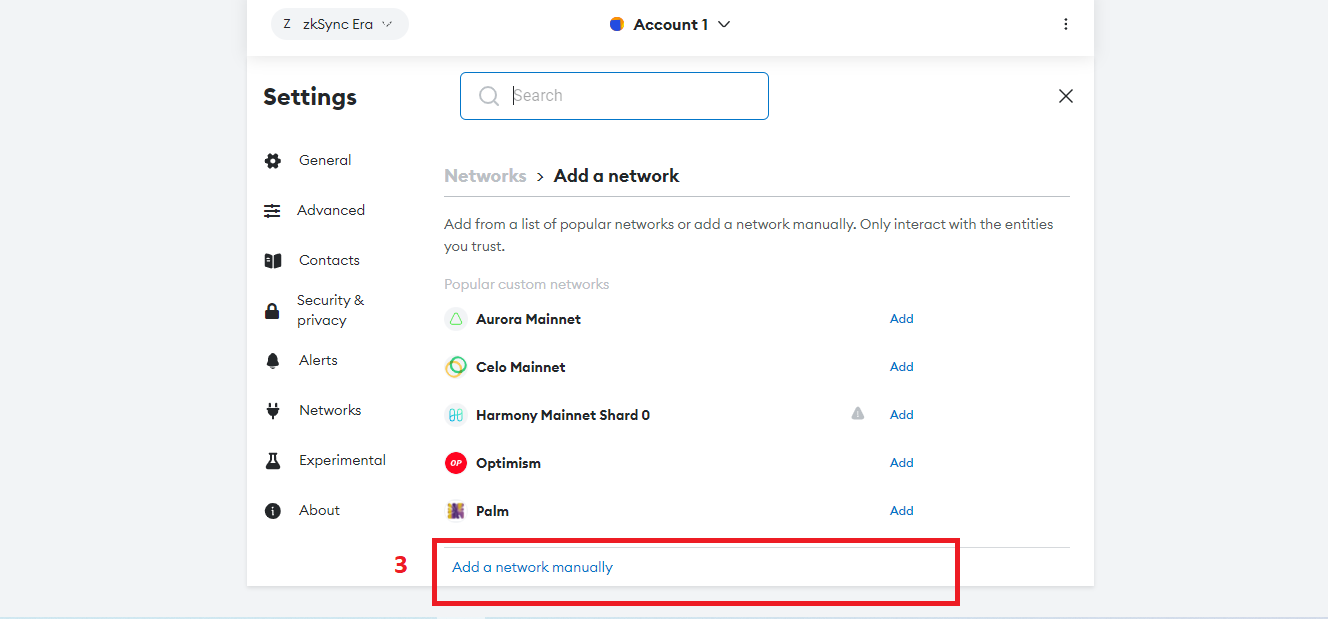Click the About info icon
Viewport: 1328px width, 619px height.
273,511
